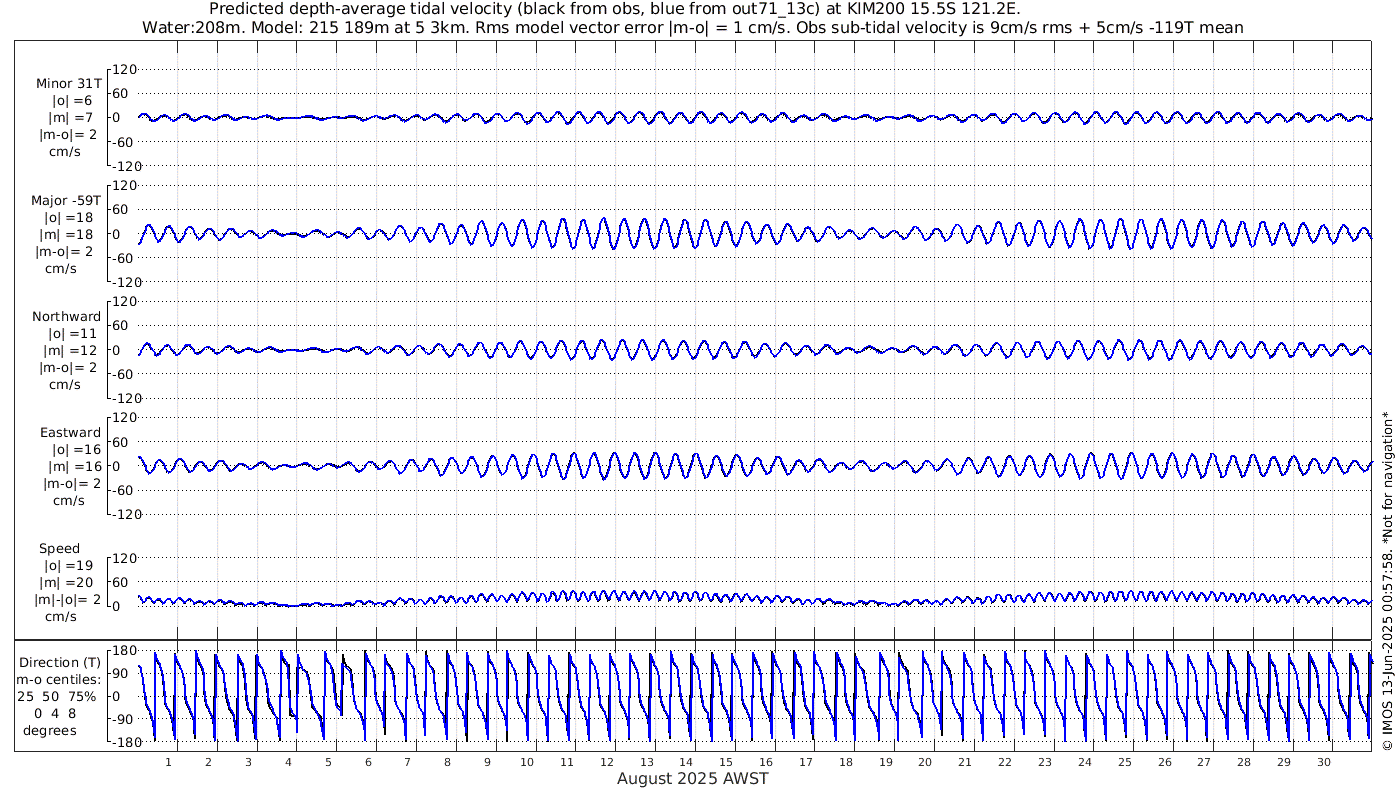This screenshot has height=800, width=1400.
Task: Click '|m| =7' in the Minor panel
Action: (70, 118)
